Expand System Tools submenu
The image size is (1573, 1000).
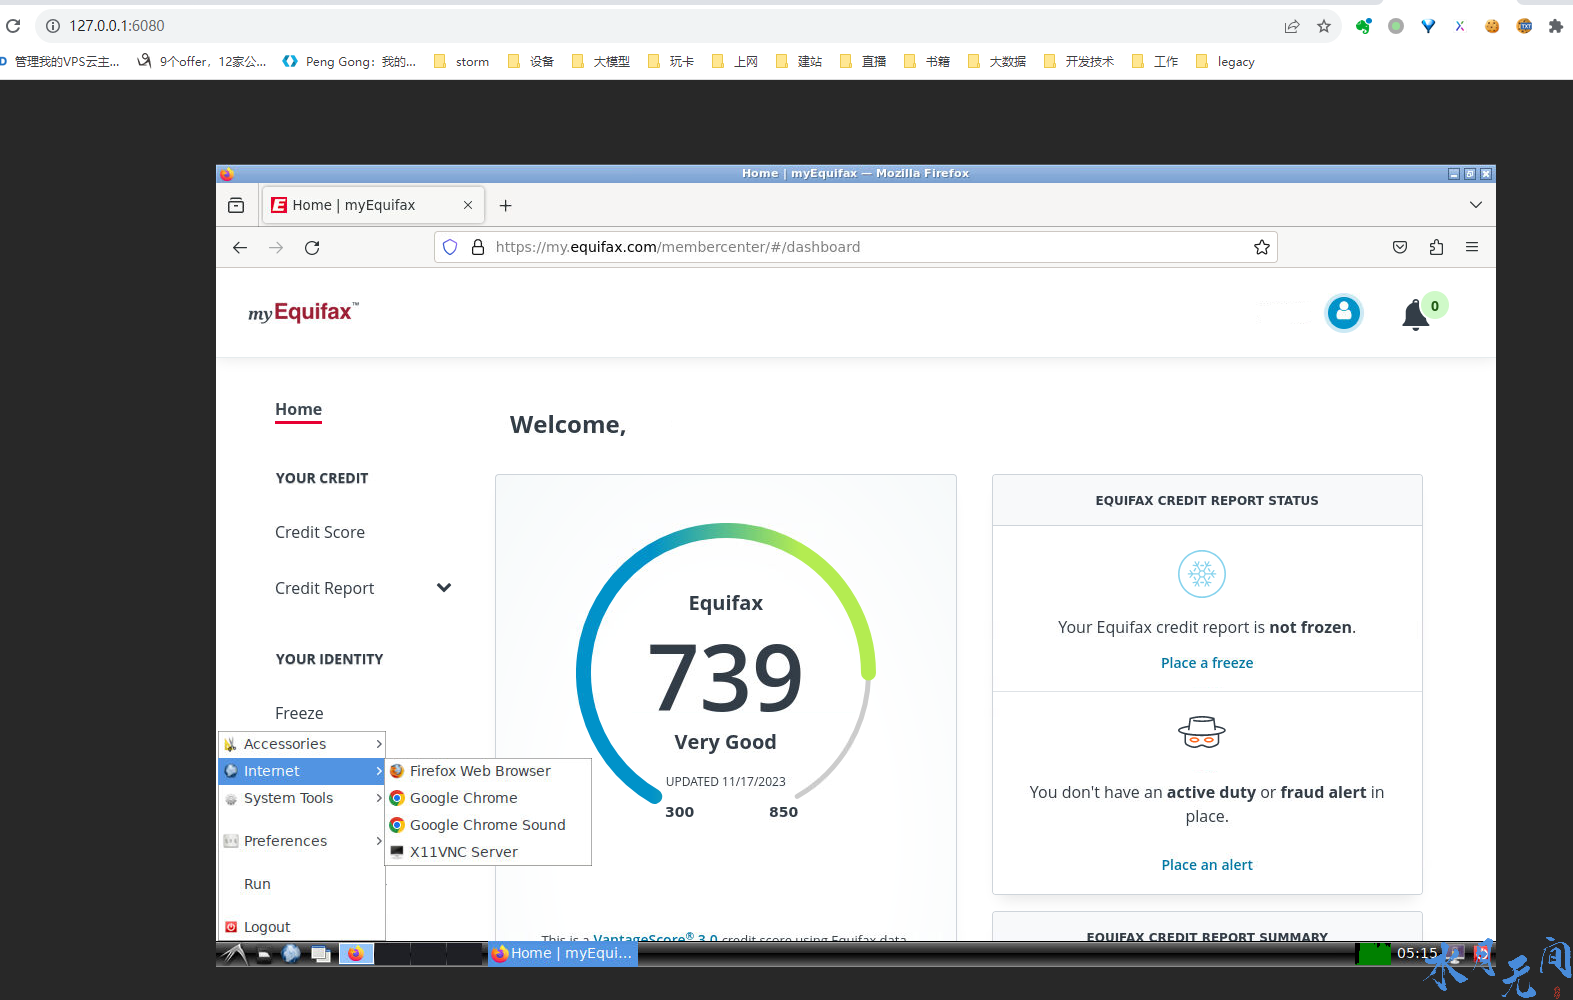[302, 798]
